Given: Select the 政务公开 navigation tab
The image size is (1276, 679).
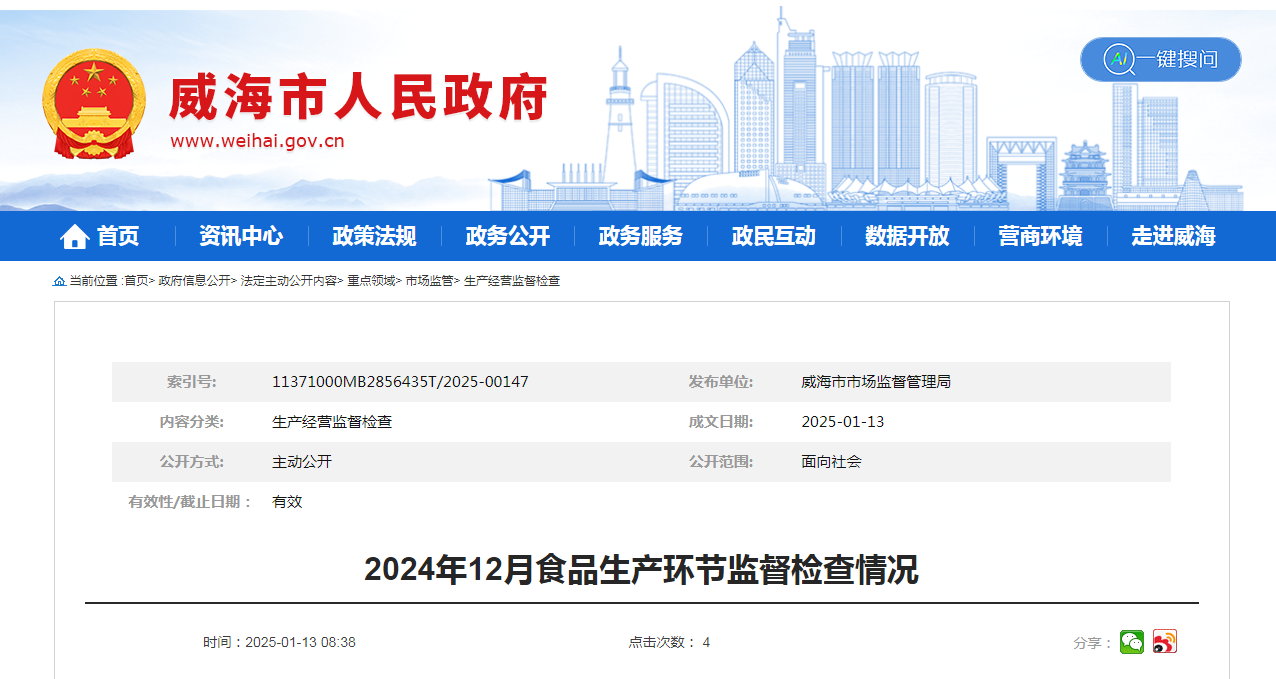Looking at the screenshot, I should 507,237.
